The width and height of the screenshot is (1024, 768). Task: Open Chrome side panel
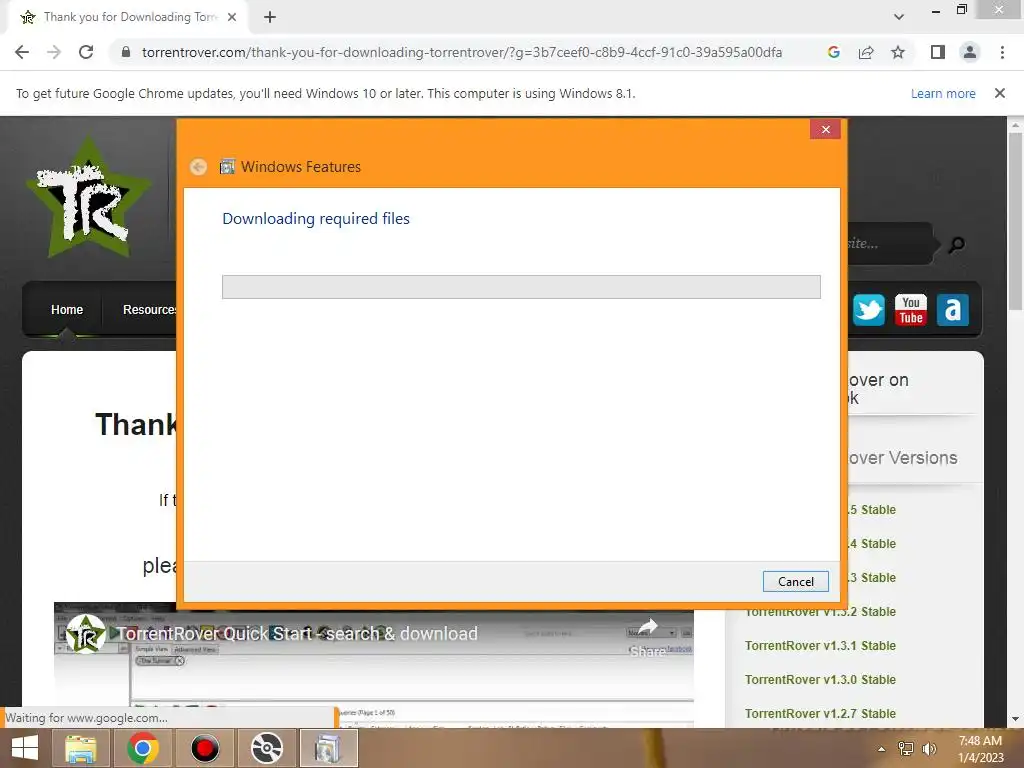tap(938, 52)
